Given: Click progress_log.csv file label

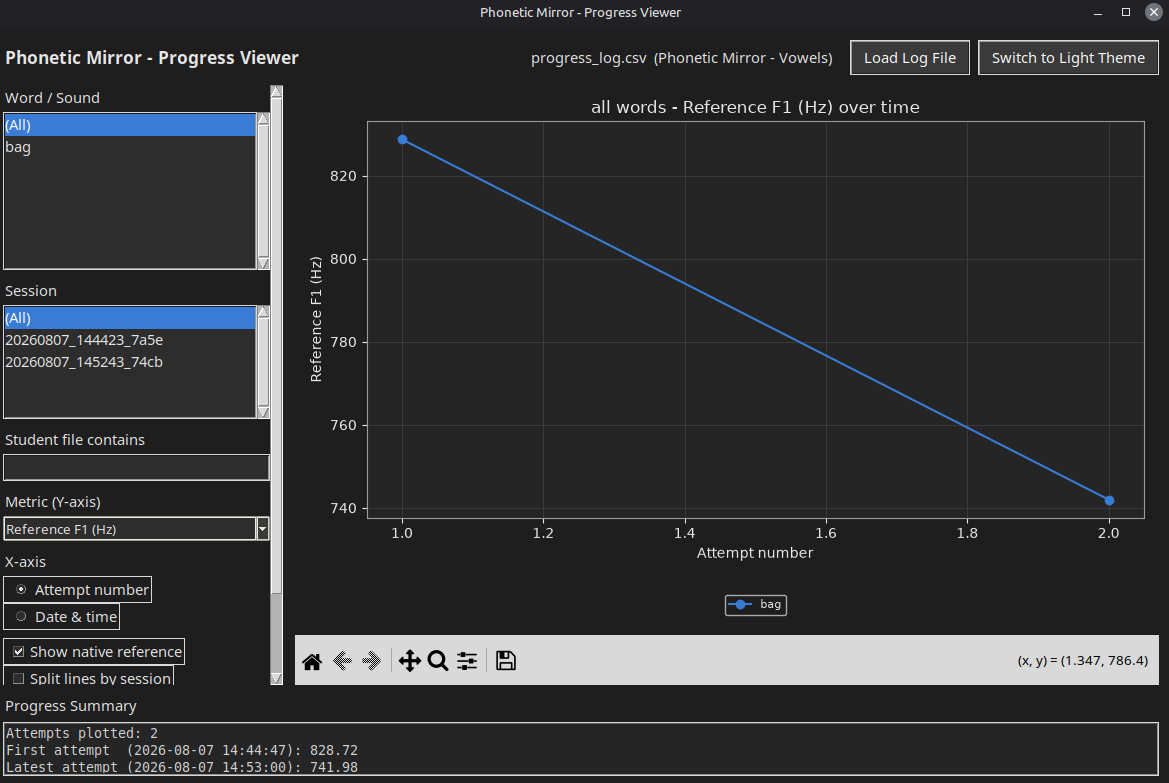Looking at the screenshot, I should point(681,58).
